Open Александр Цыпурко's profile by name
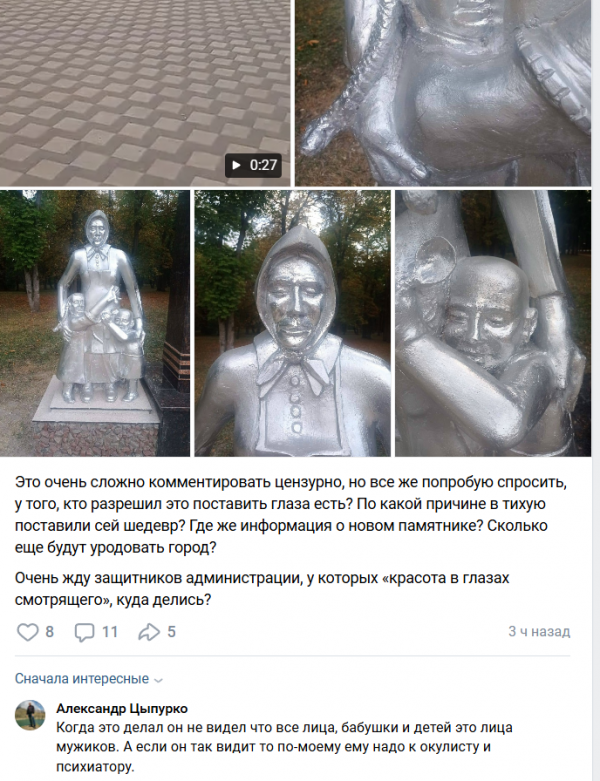The image size is (600, 781). (122, 708)
